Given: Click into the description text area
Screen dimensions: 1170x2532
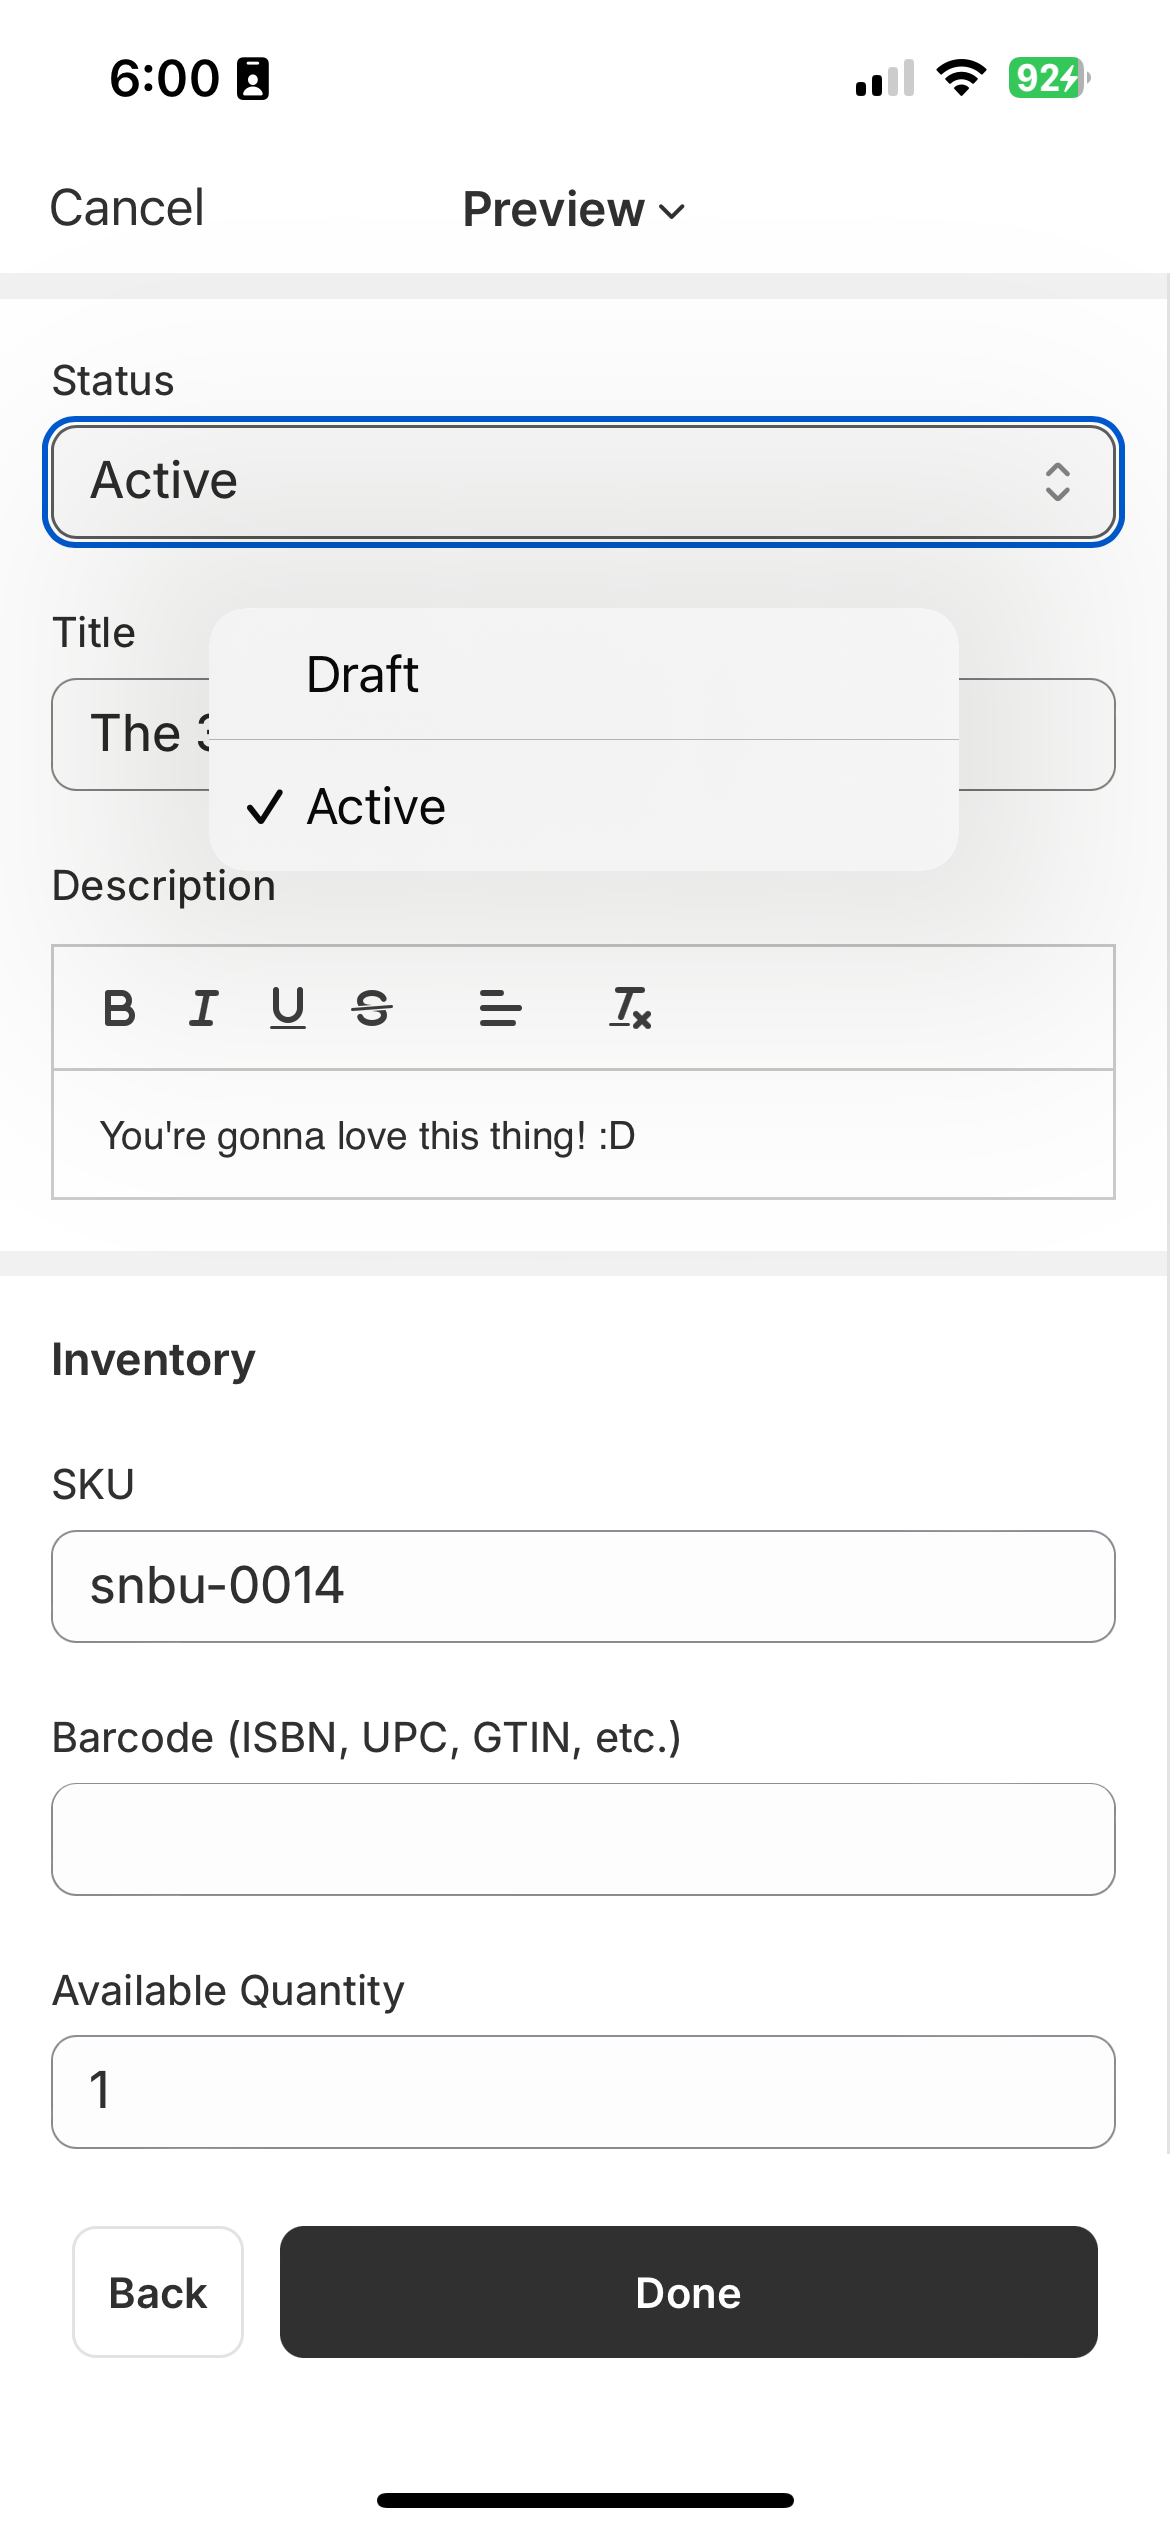Looking at the screenshot, I should [x=583, y=1135].
